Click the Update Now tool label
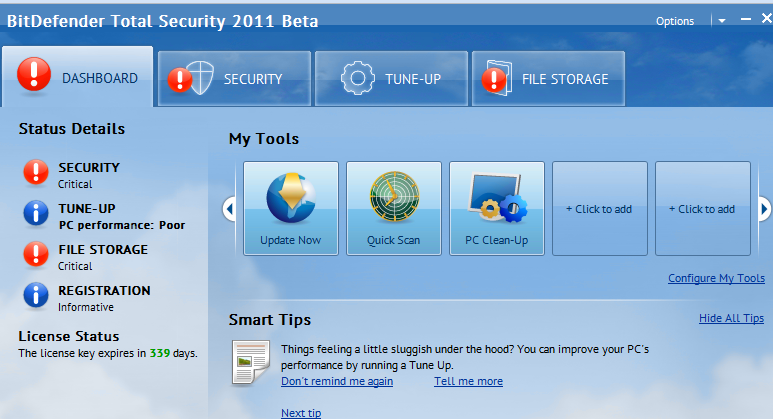The width and height of the screenshot is (773, 419). click(x=290, y=240)
